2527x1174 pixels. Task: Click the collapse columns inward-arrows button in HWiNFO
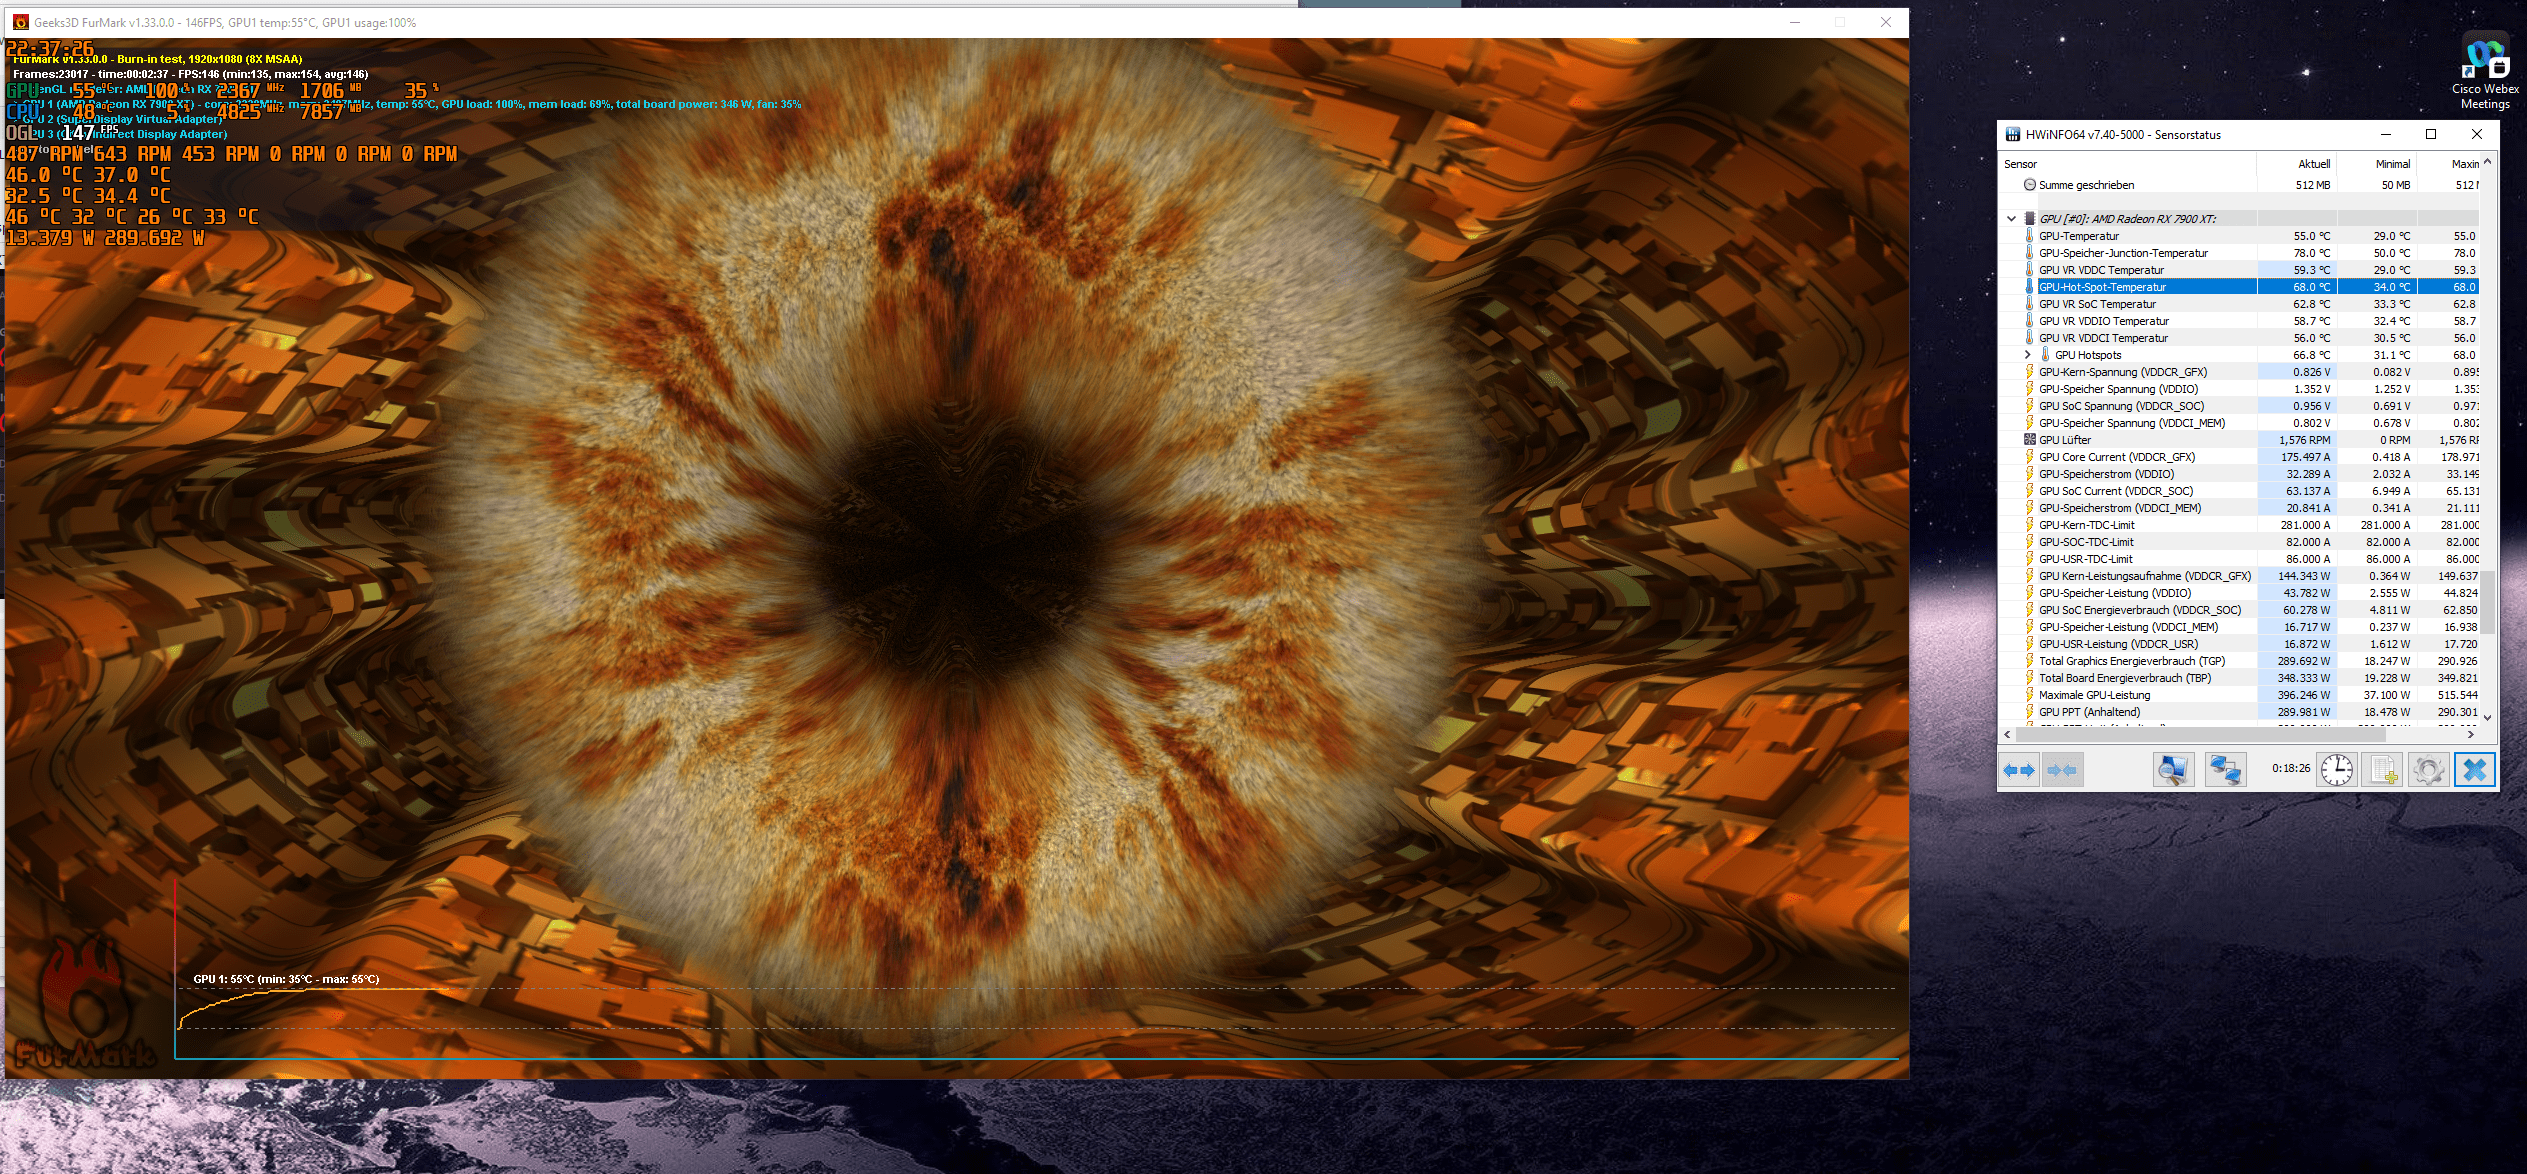(2061, 769)
